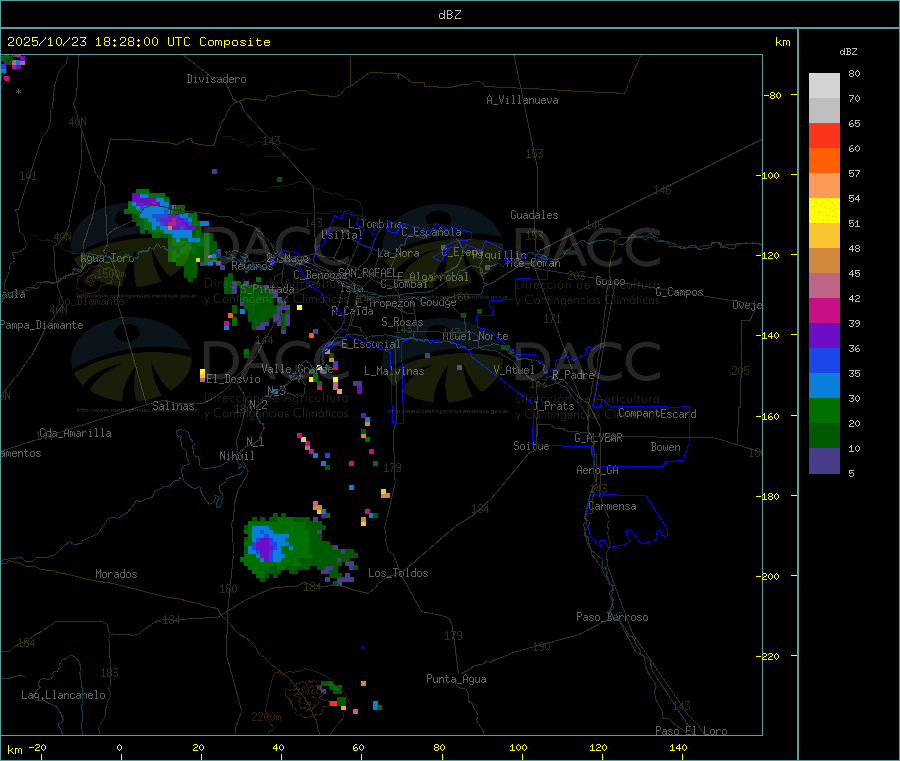Click the Paso_Barroso label
This screenshot has width=900, height=761.
[x=612, y=617]
